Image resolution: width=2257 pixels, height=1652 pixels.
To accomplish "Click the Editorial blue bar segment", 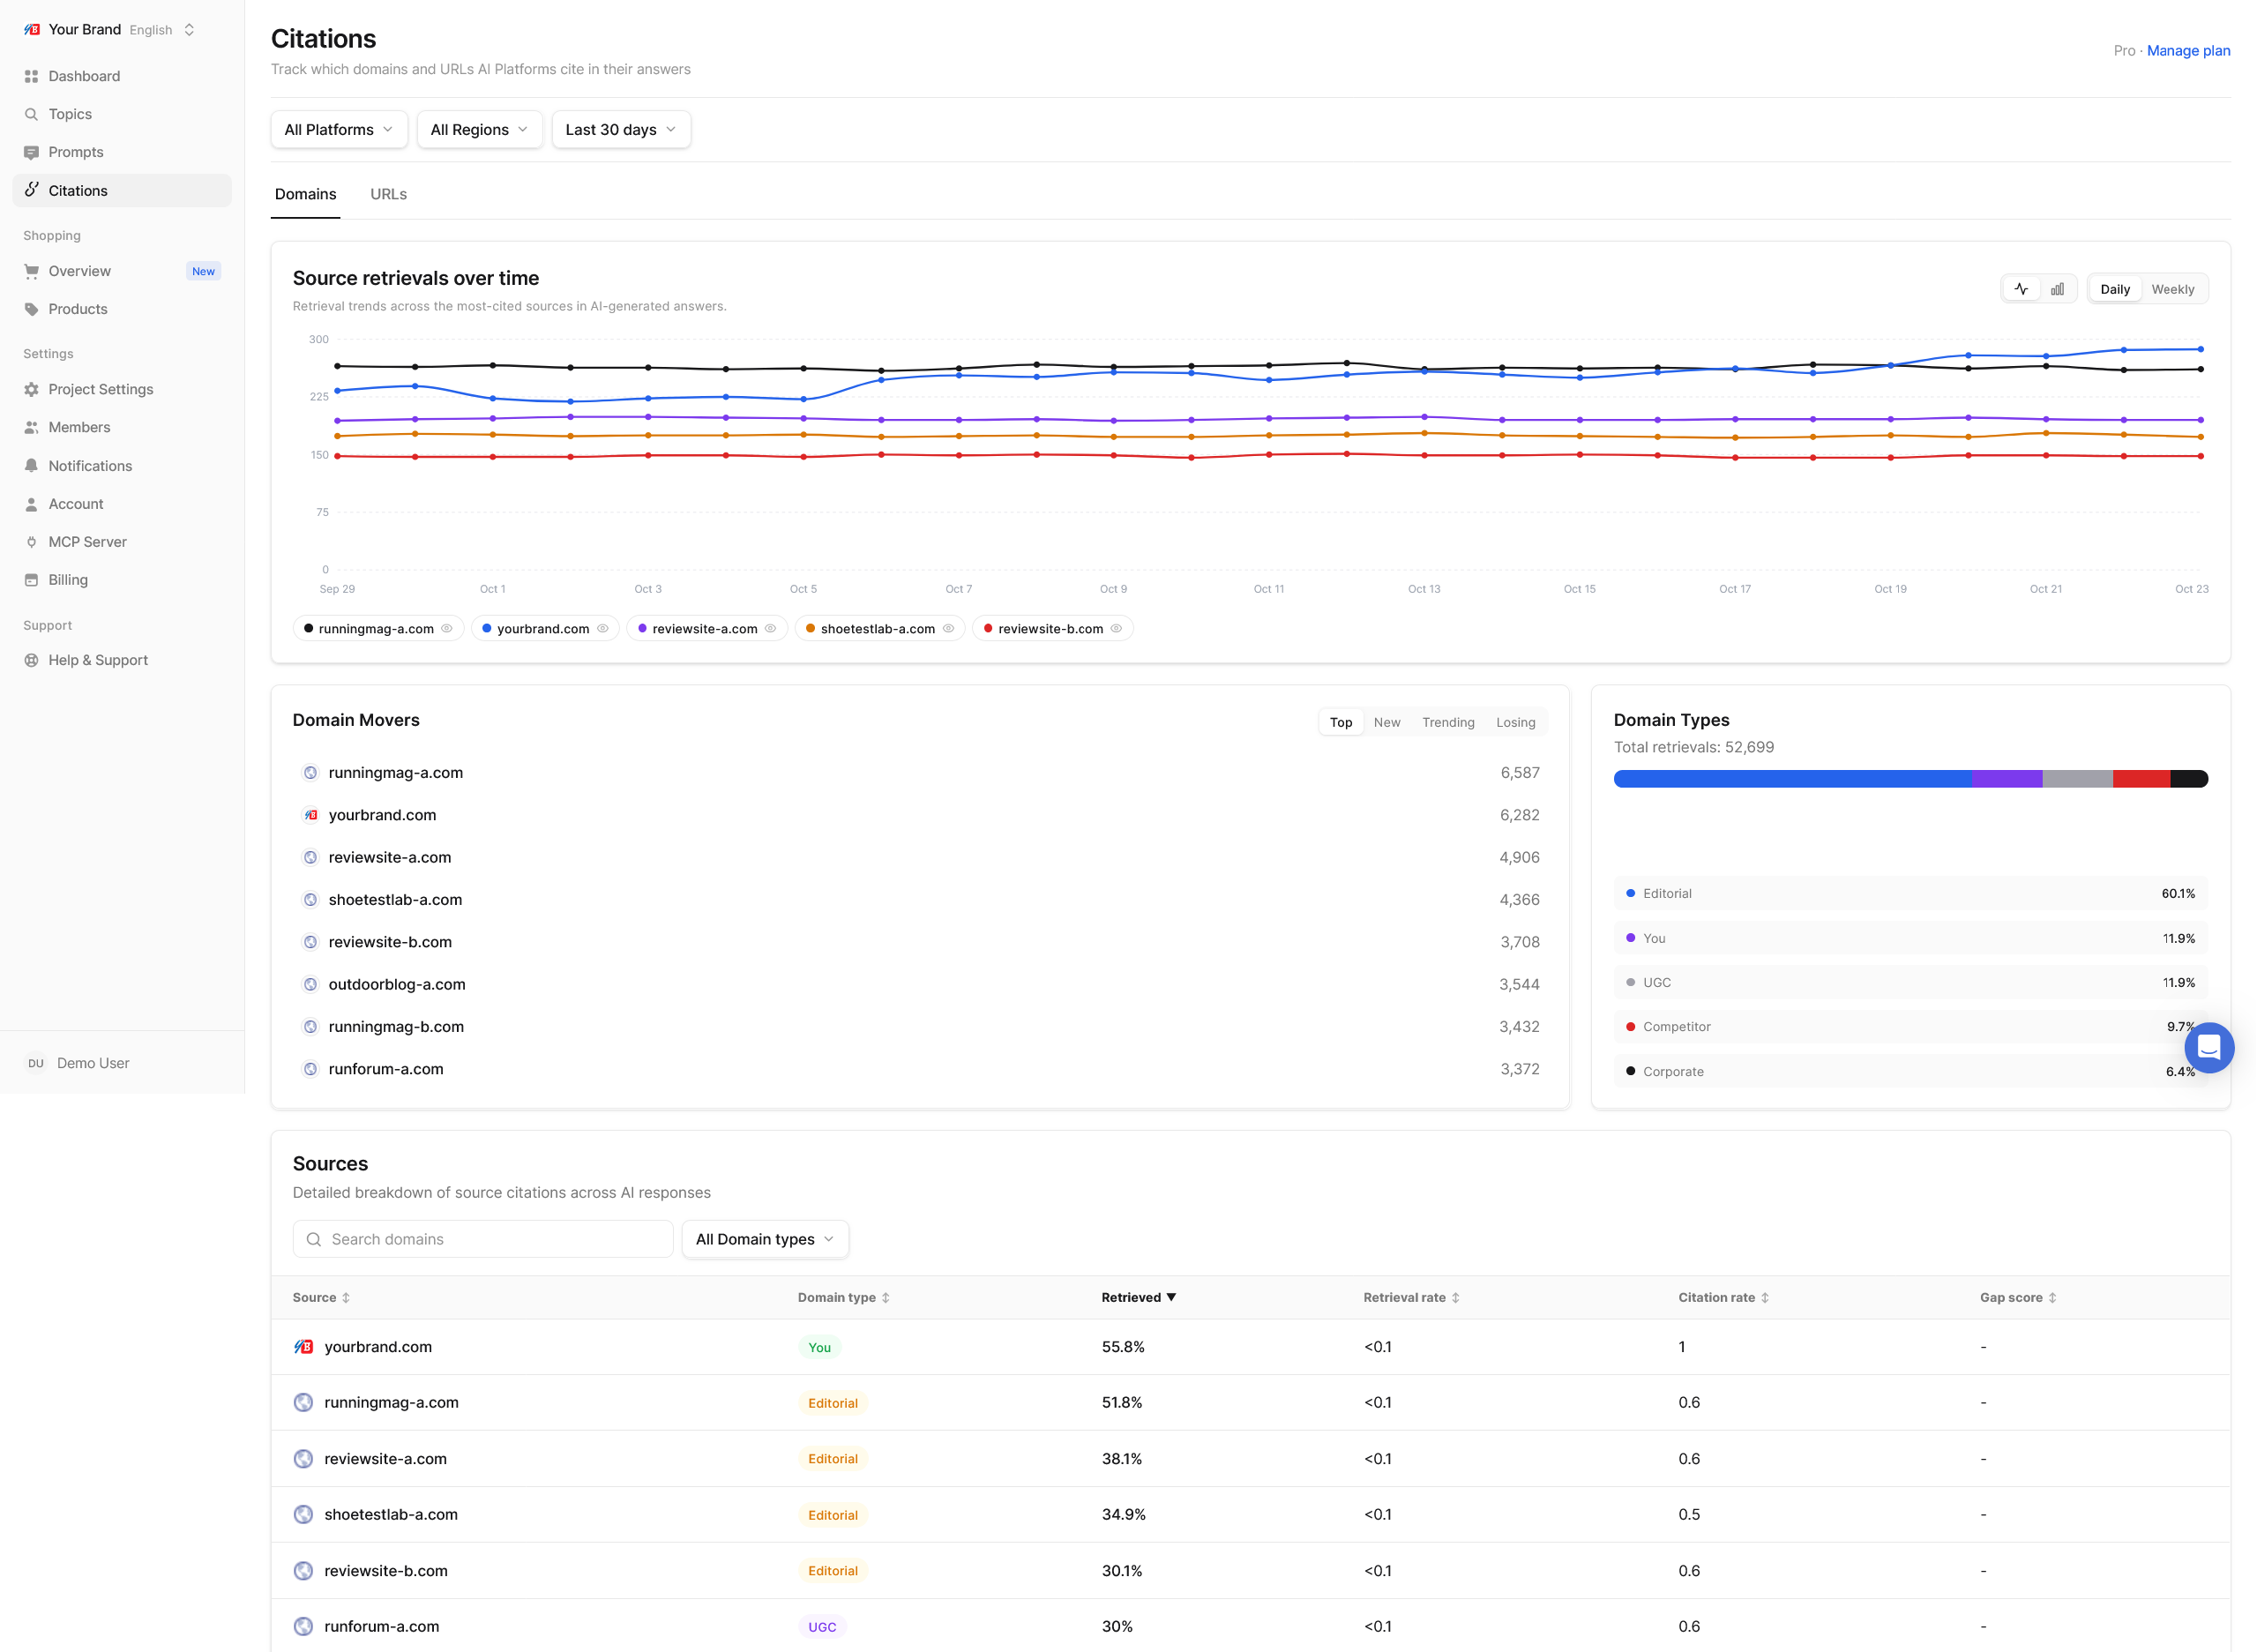I will (x=1792, y=779).
